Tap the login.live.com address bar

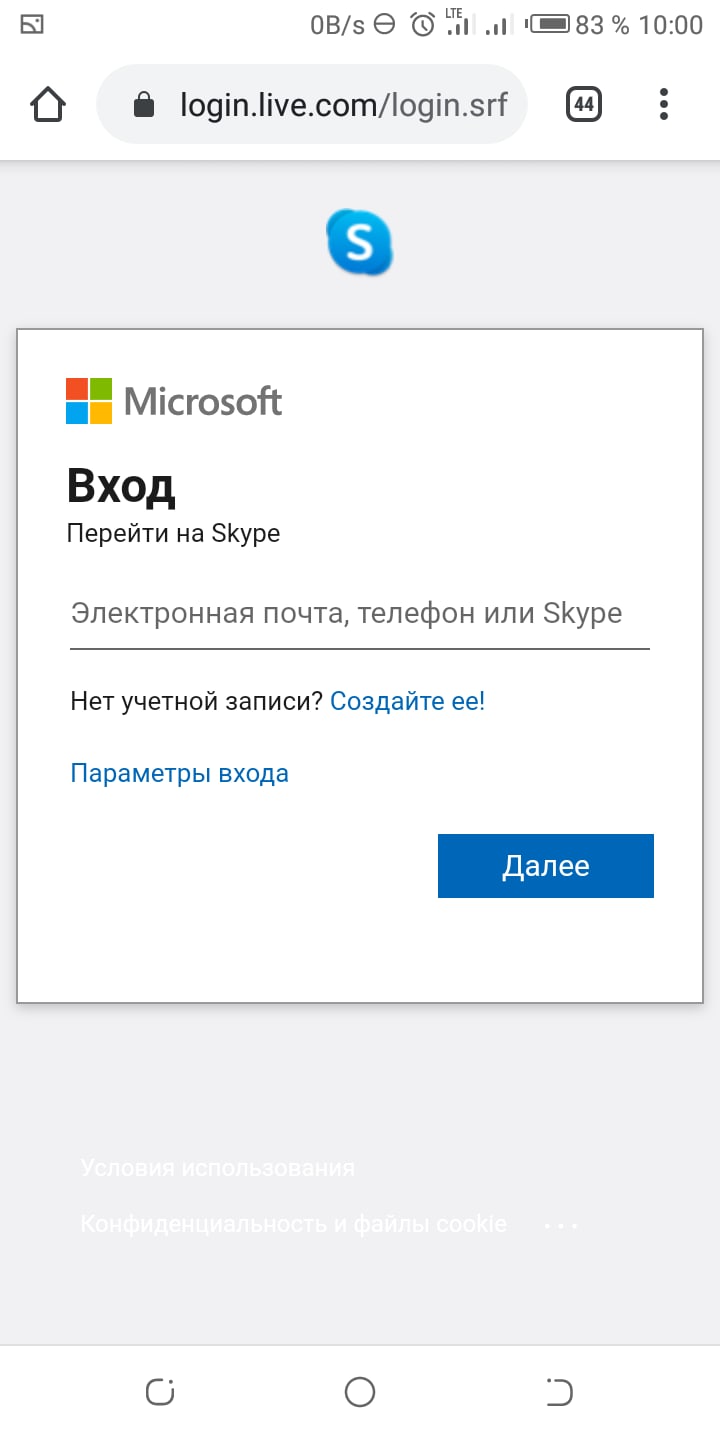[x=312, y=104]
